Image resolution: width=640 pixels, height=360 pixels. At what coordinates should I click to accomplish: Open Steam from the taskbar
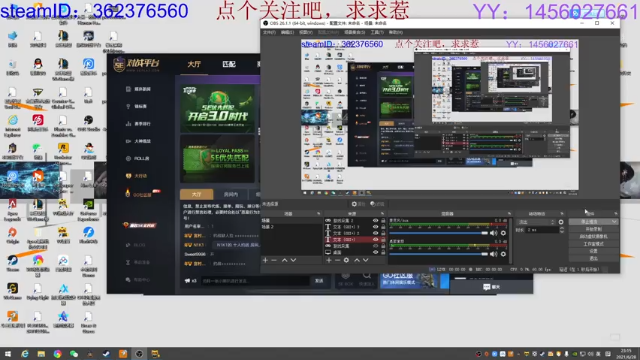tap(106, 354)
